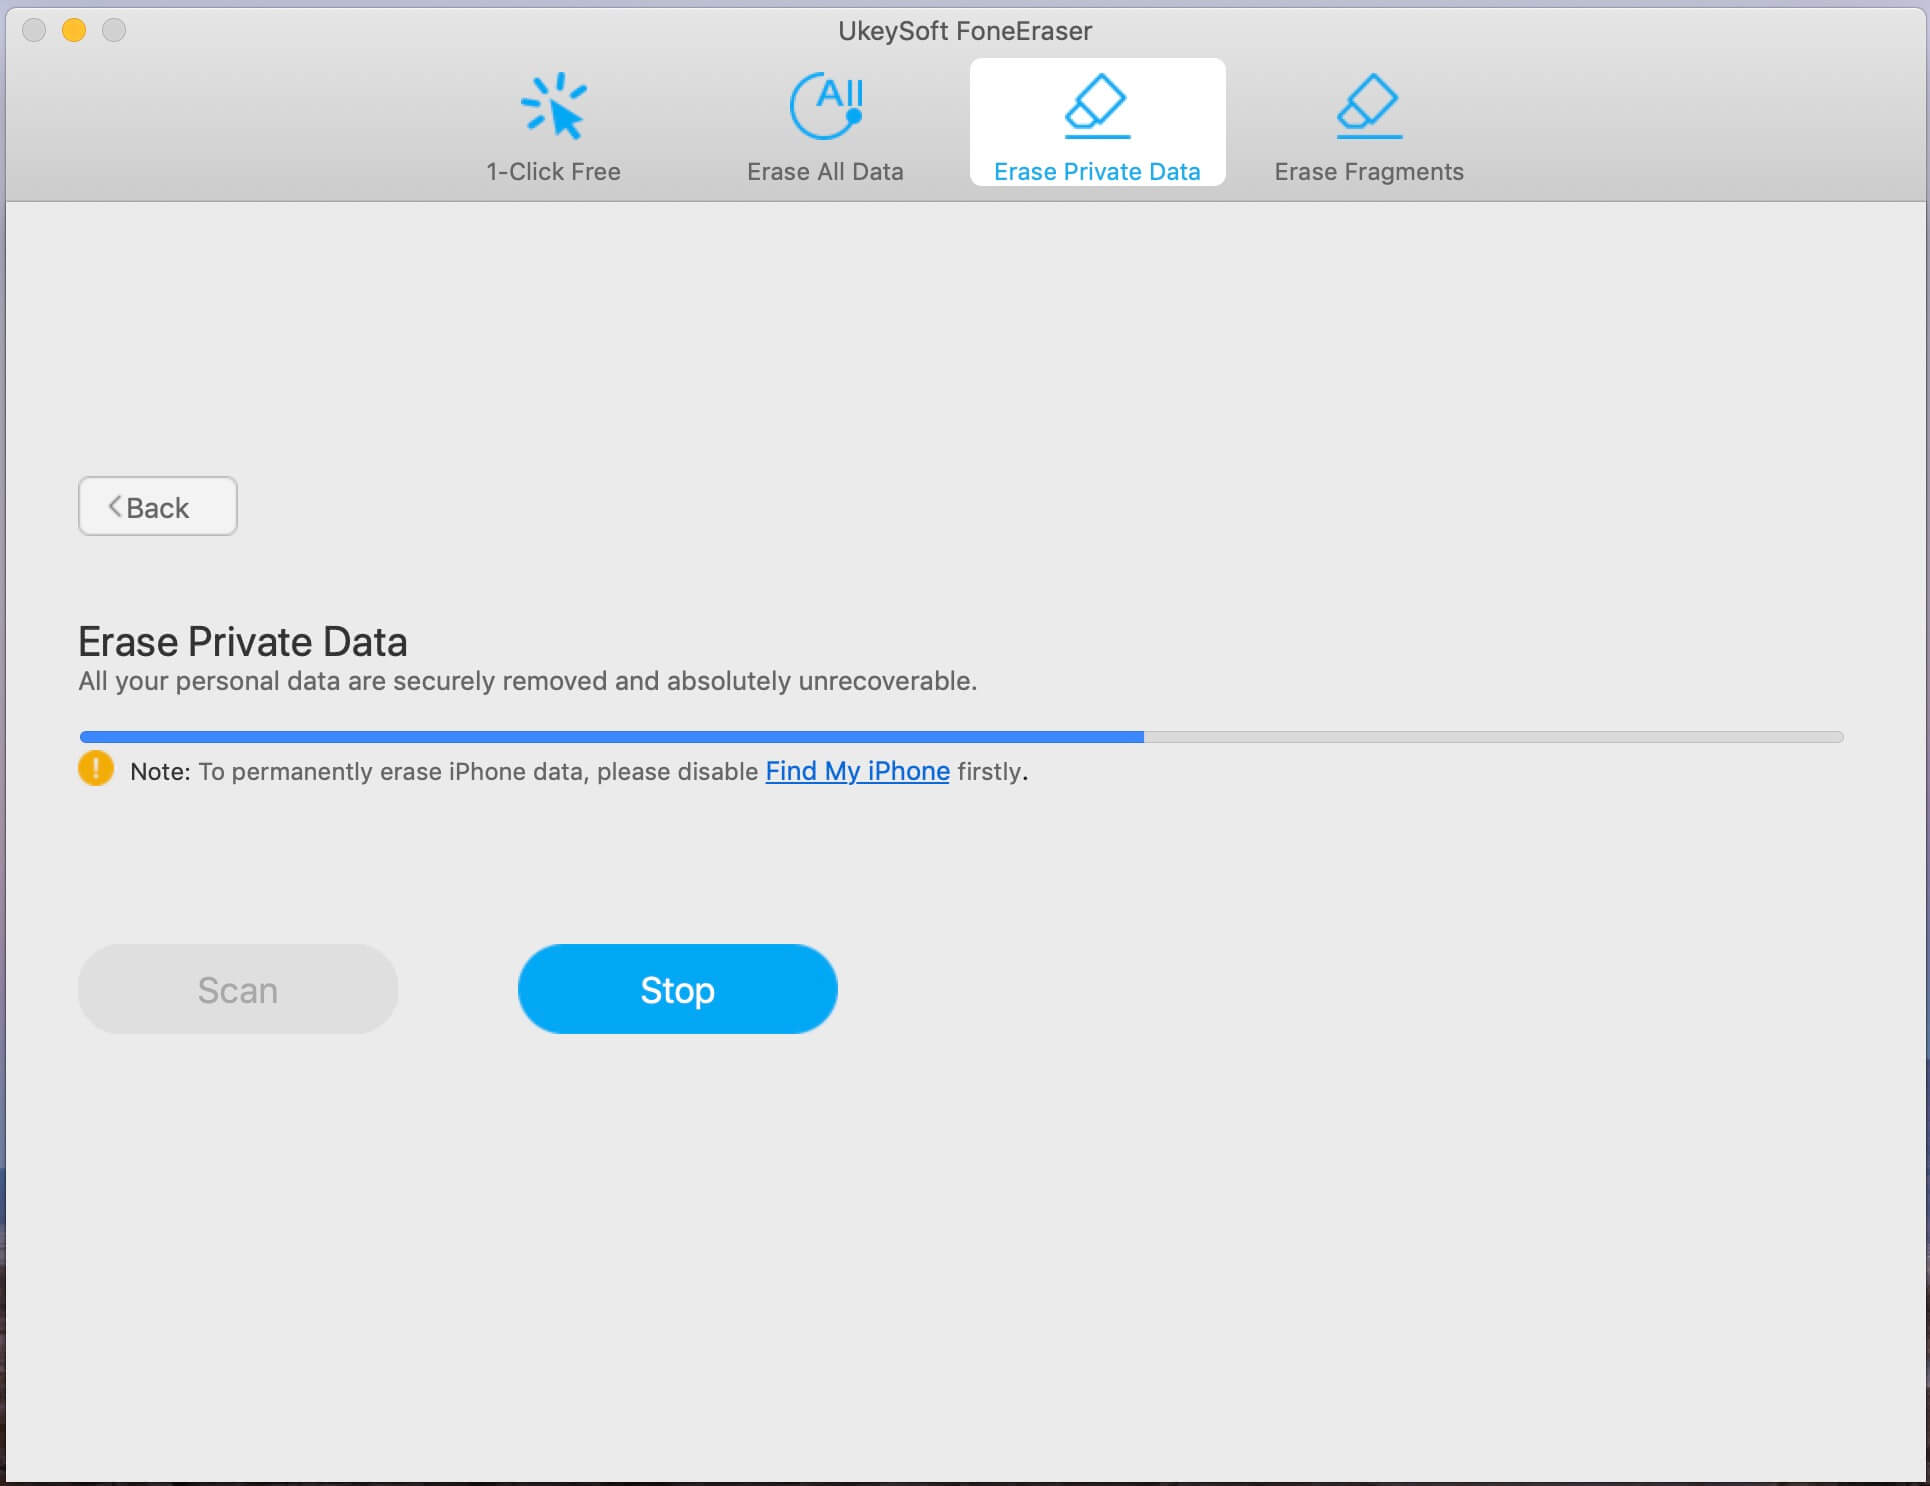Click the Stop button to halt scan
The height and width of the screenshot is (1486, 1930).
pyautogui.click(x=676, y=988)
